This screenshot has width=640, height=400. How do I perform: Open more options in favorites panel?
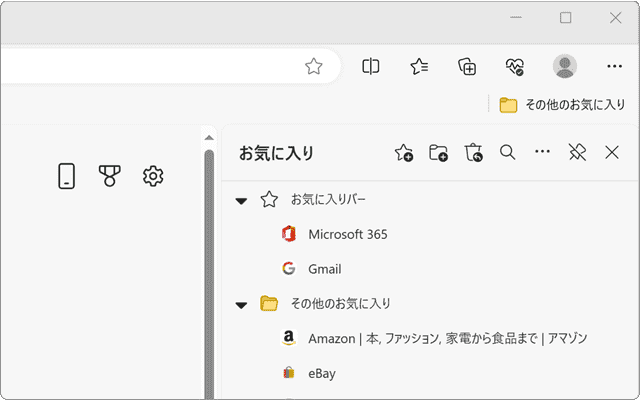coord(542,152)
